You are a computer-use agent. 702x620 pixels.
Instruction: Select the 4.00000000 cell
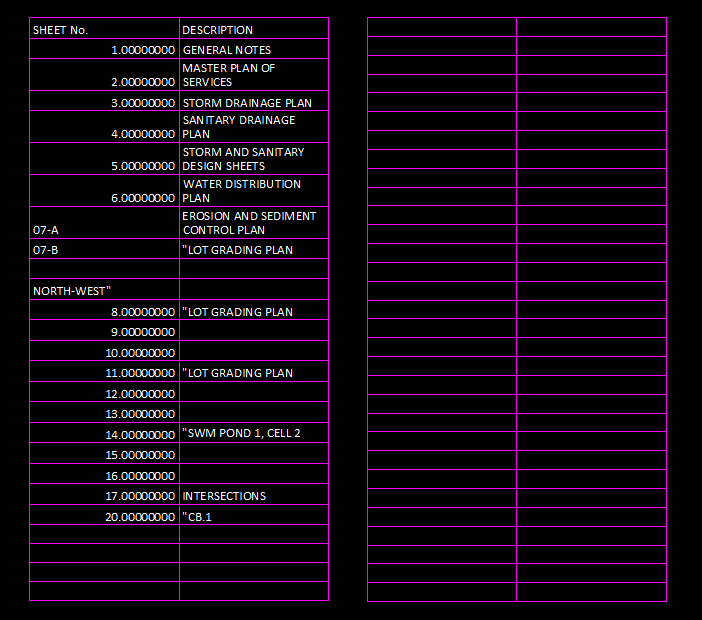point(104,127)
